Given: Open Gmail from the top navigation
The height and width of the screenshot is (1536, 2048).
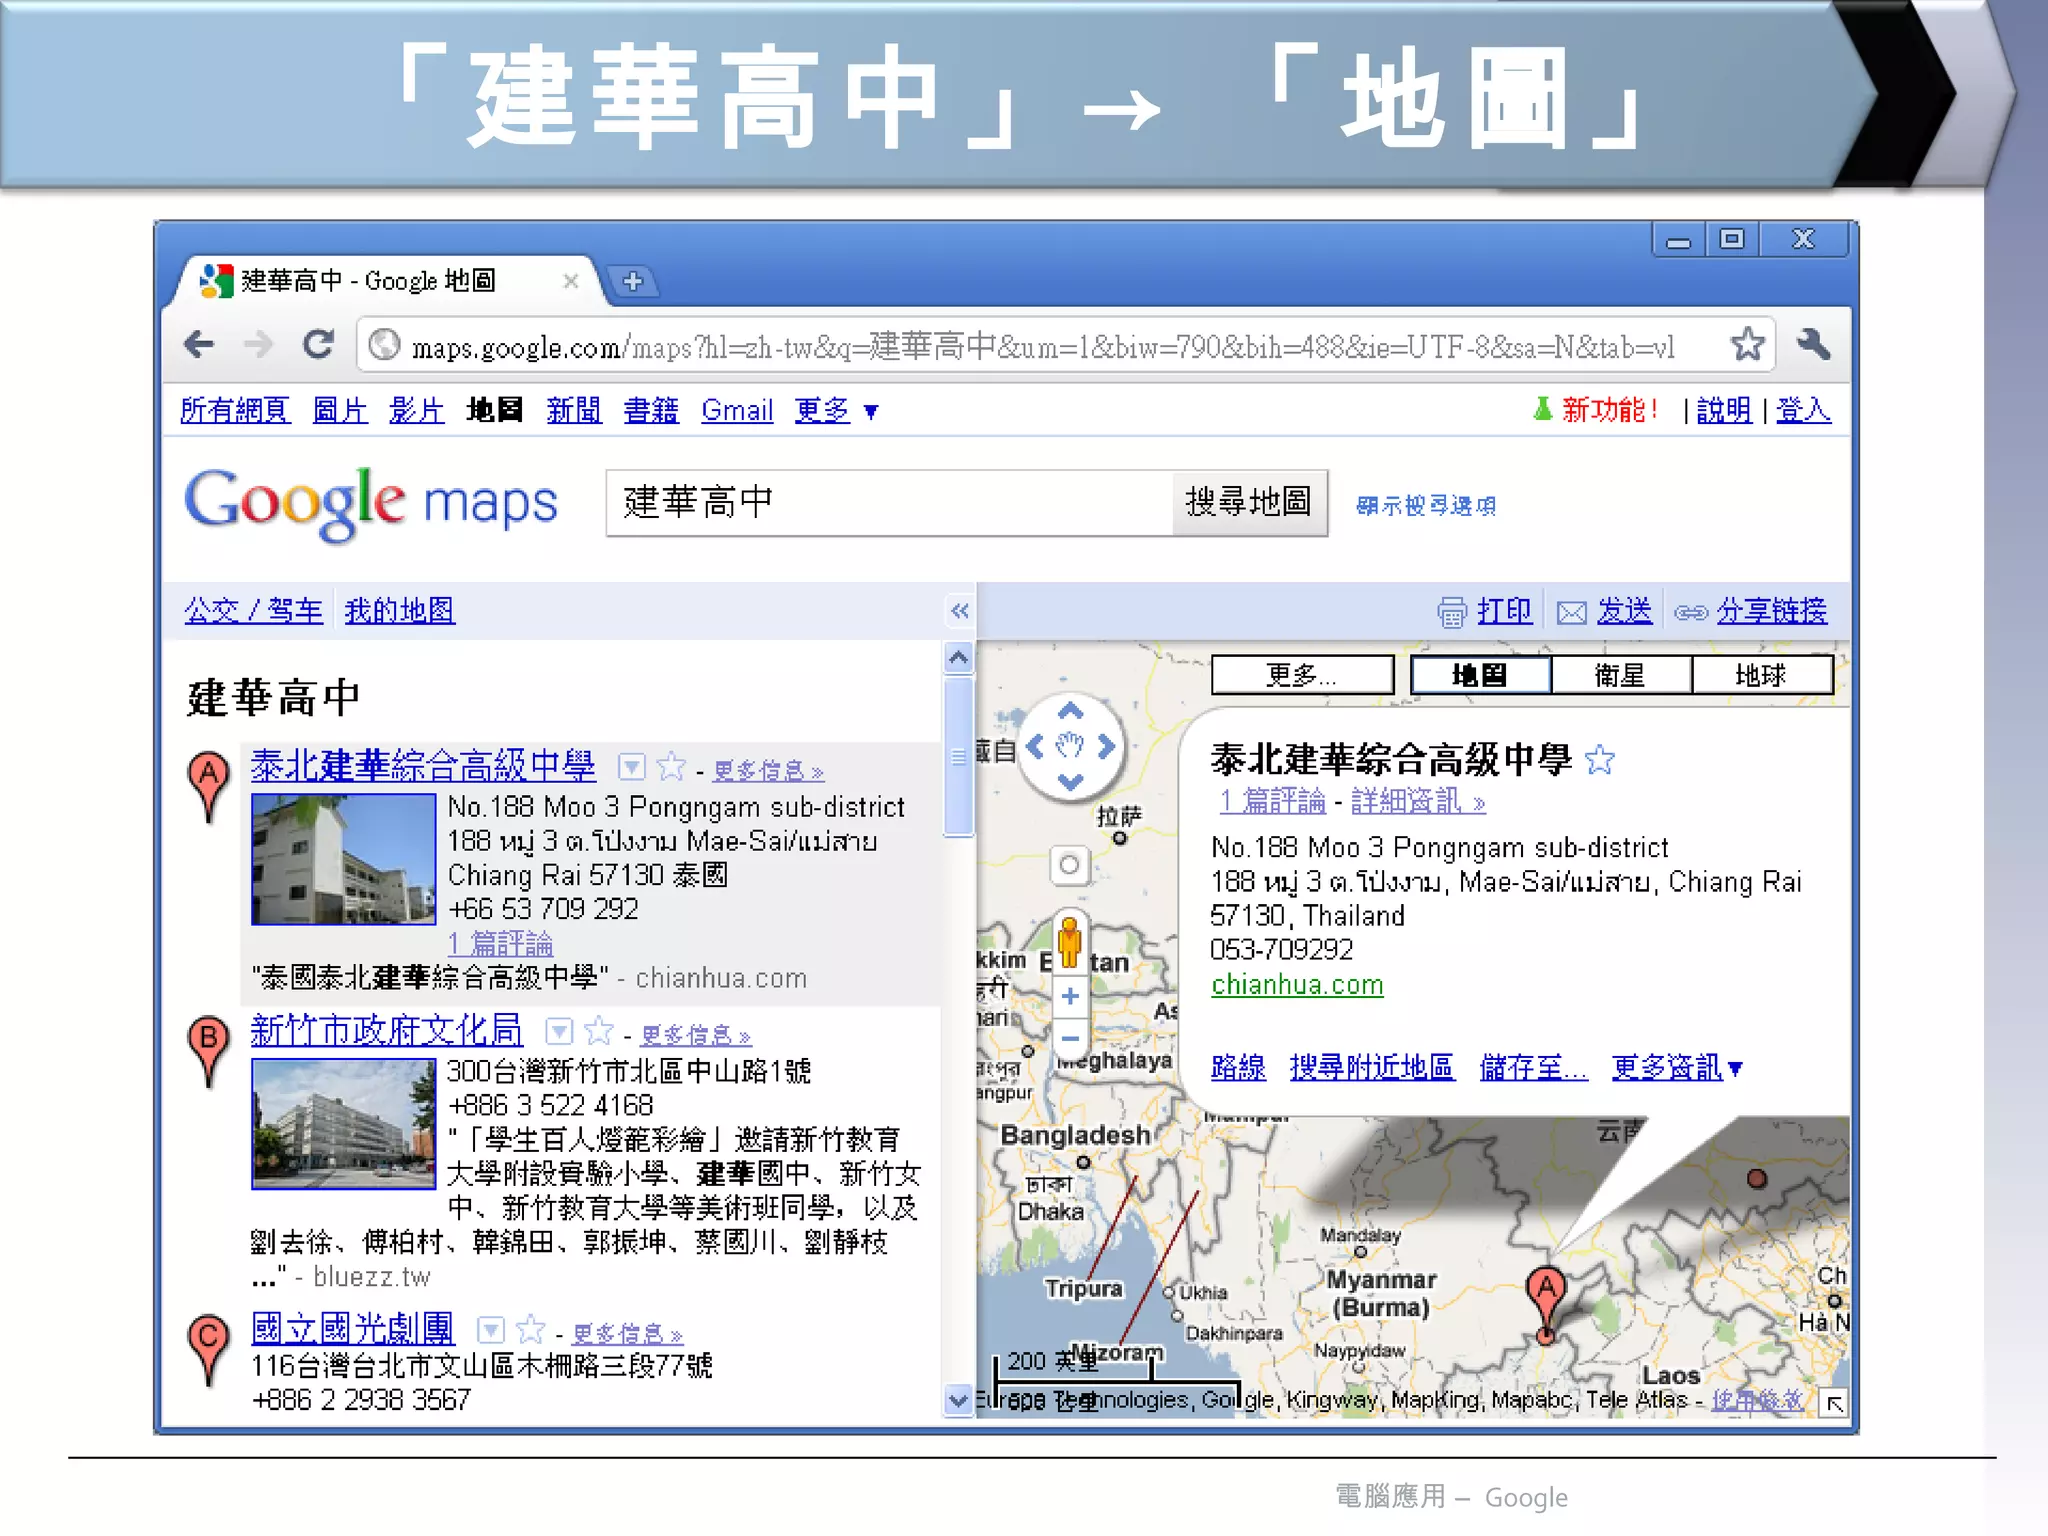Looking at the screenshot, I should coord(737,410).
